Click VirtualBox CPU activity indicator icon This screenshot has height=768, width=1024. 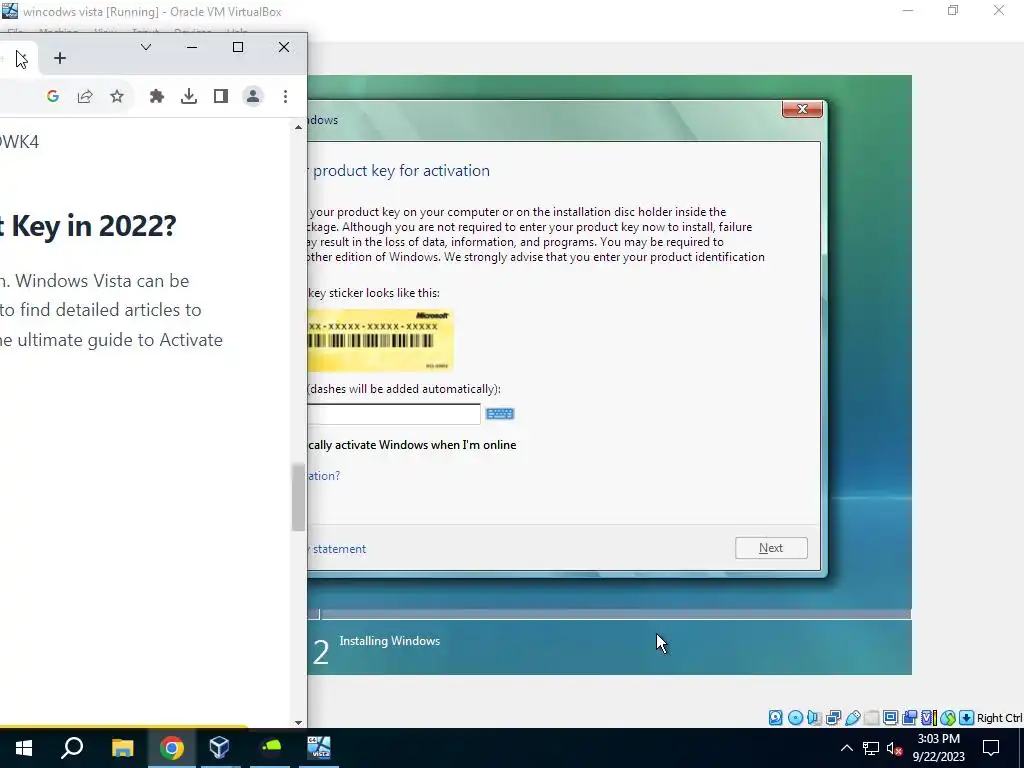(928, 718)
